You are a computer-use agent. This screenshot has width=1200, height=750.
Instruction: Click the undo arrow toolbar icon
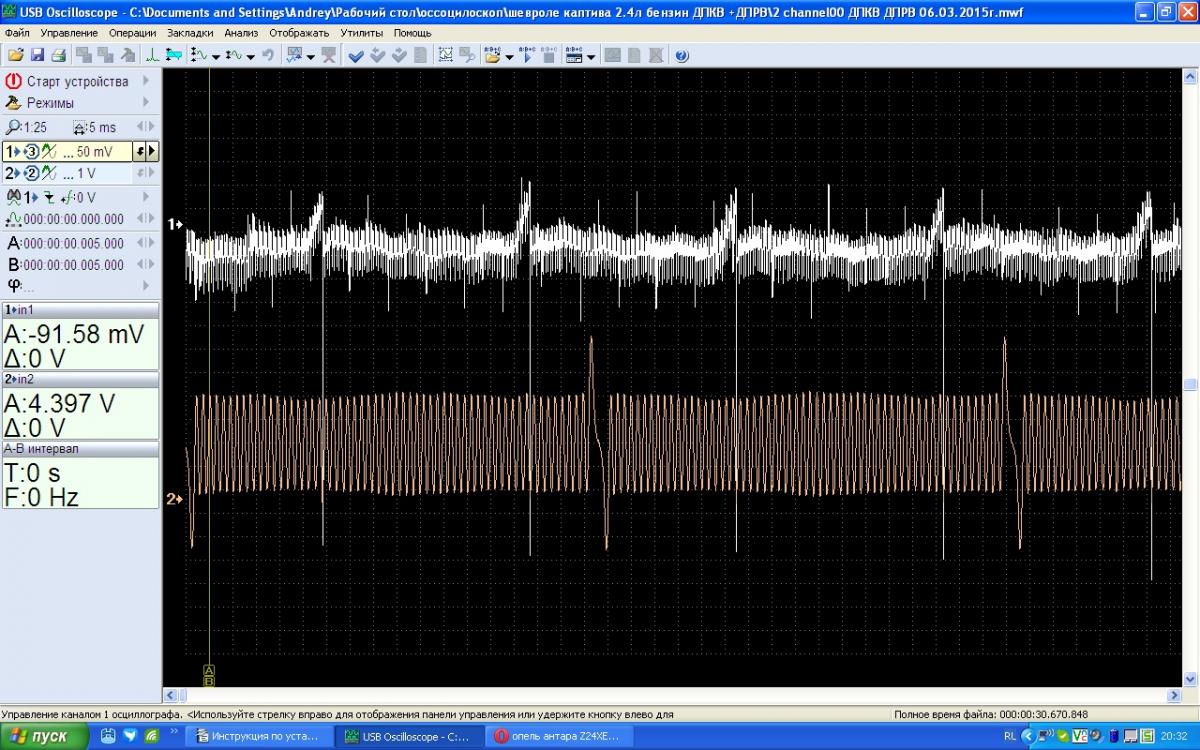click(268, 56)
